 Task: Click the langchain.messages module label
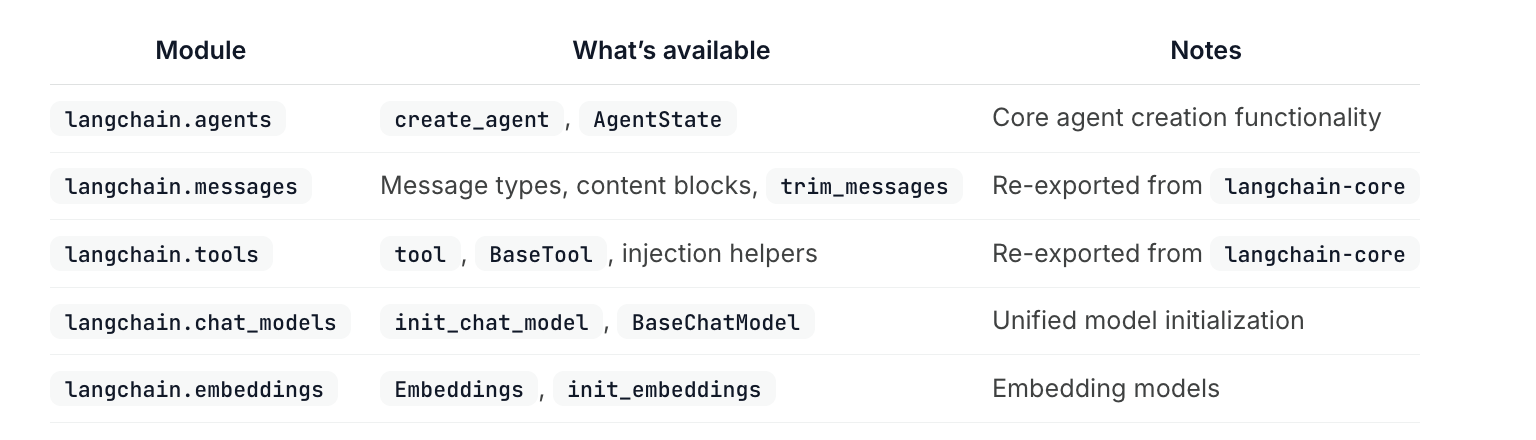click(181, 187)
